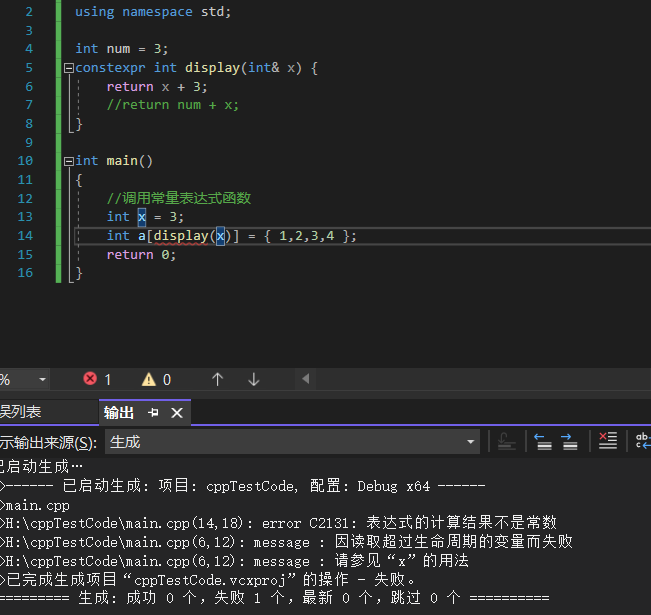Image resolution: width=651 pixels, height=615 pixels.
Task: Click the red error count indicator
Action: click(x=97, y=380)
